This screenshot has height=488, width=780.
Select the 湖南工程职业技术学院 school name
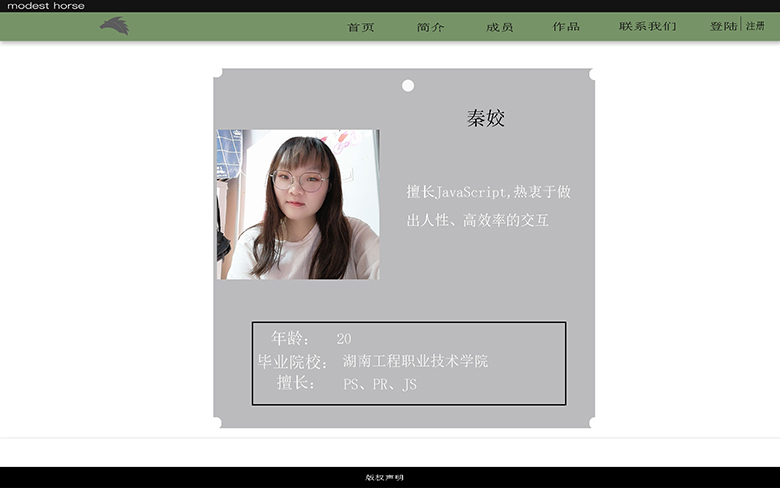click(415, 362)
